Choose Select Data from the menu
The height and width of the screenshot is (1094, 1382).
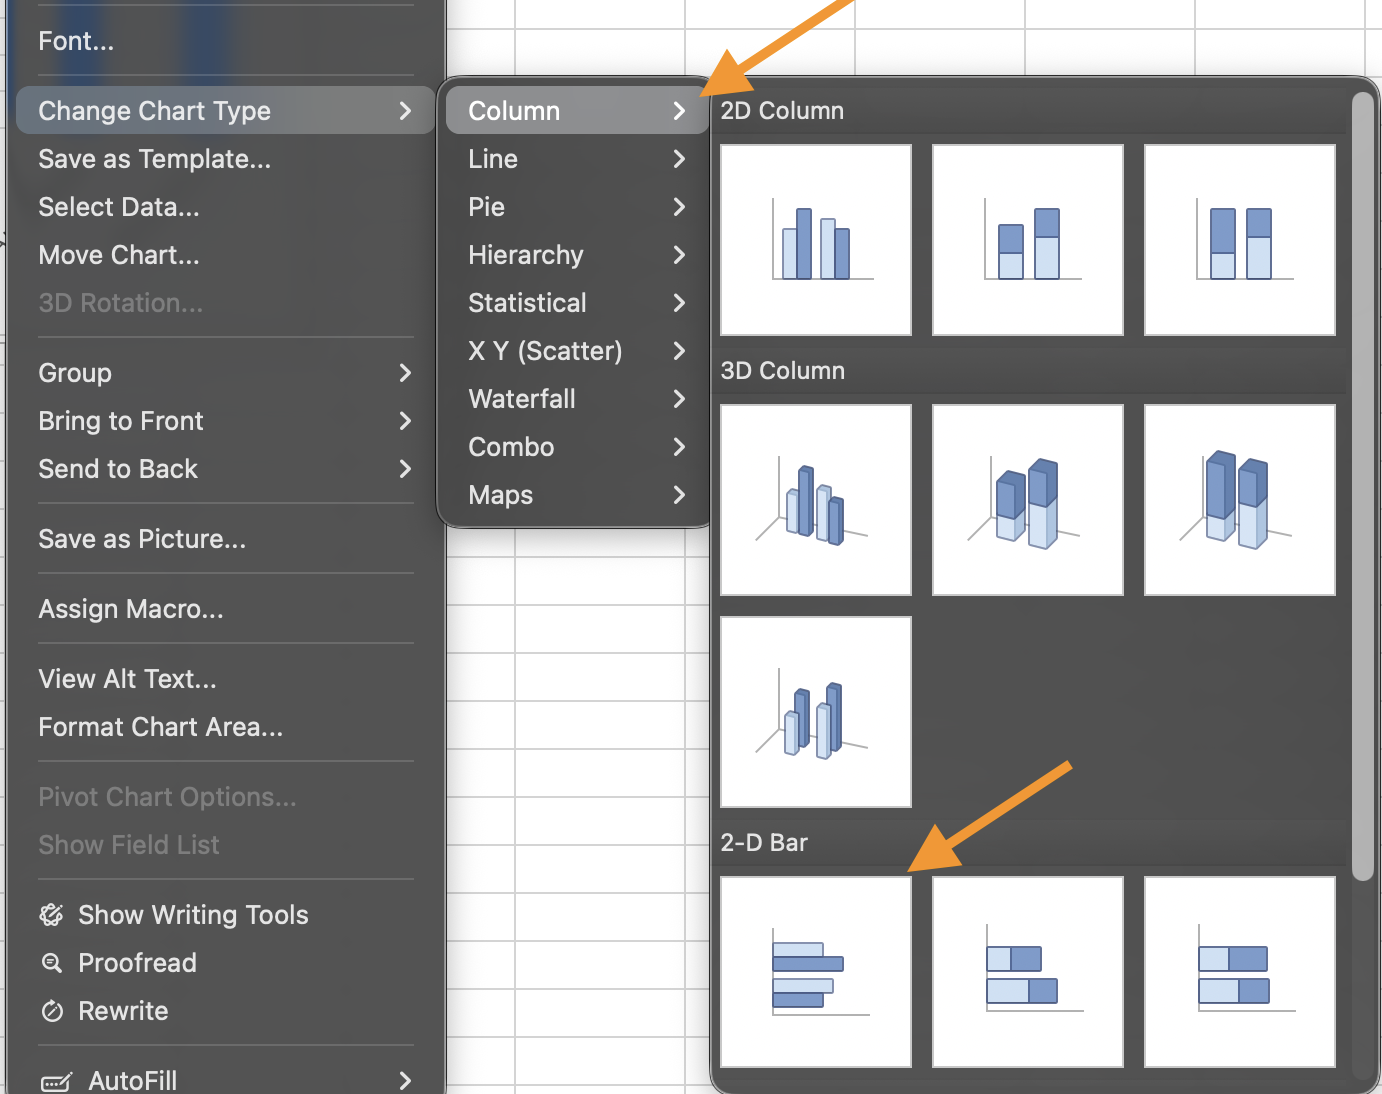tap(119, 207)
